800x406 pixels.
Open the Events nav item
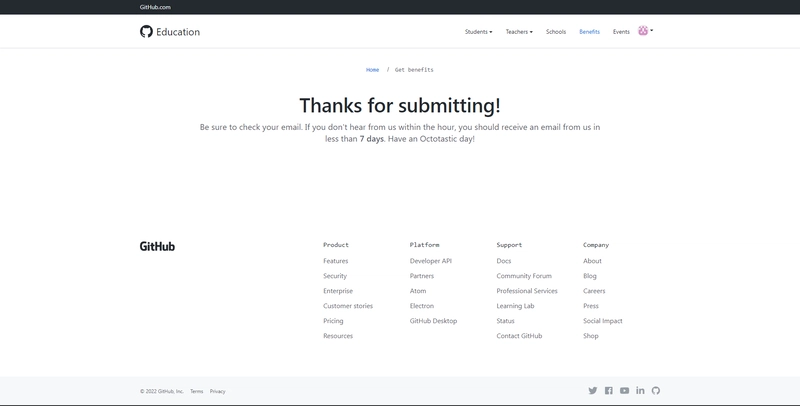621,32
